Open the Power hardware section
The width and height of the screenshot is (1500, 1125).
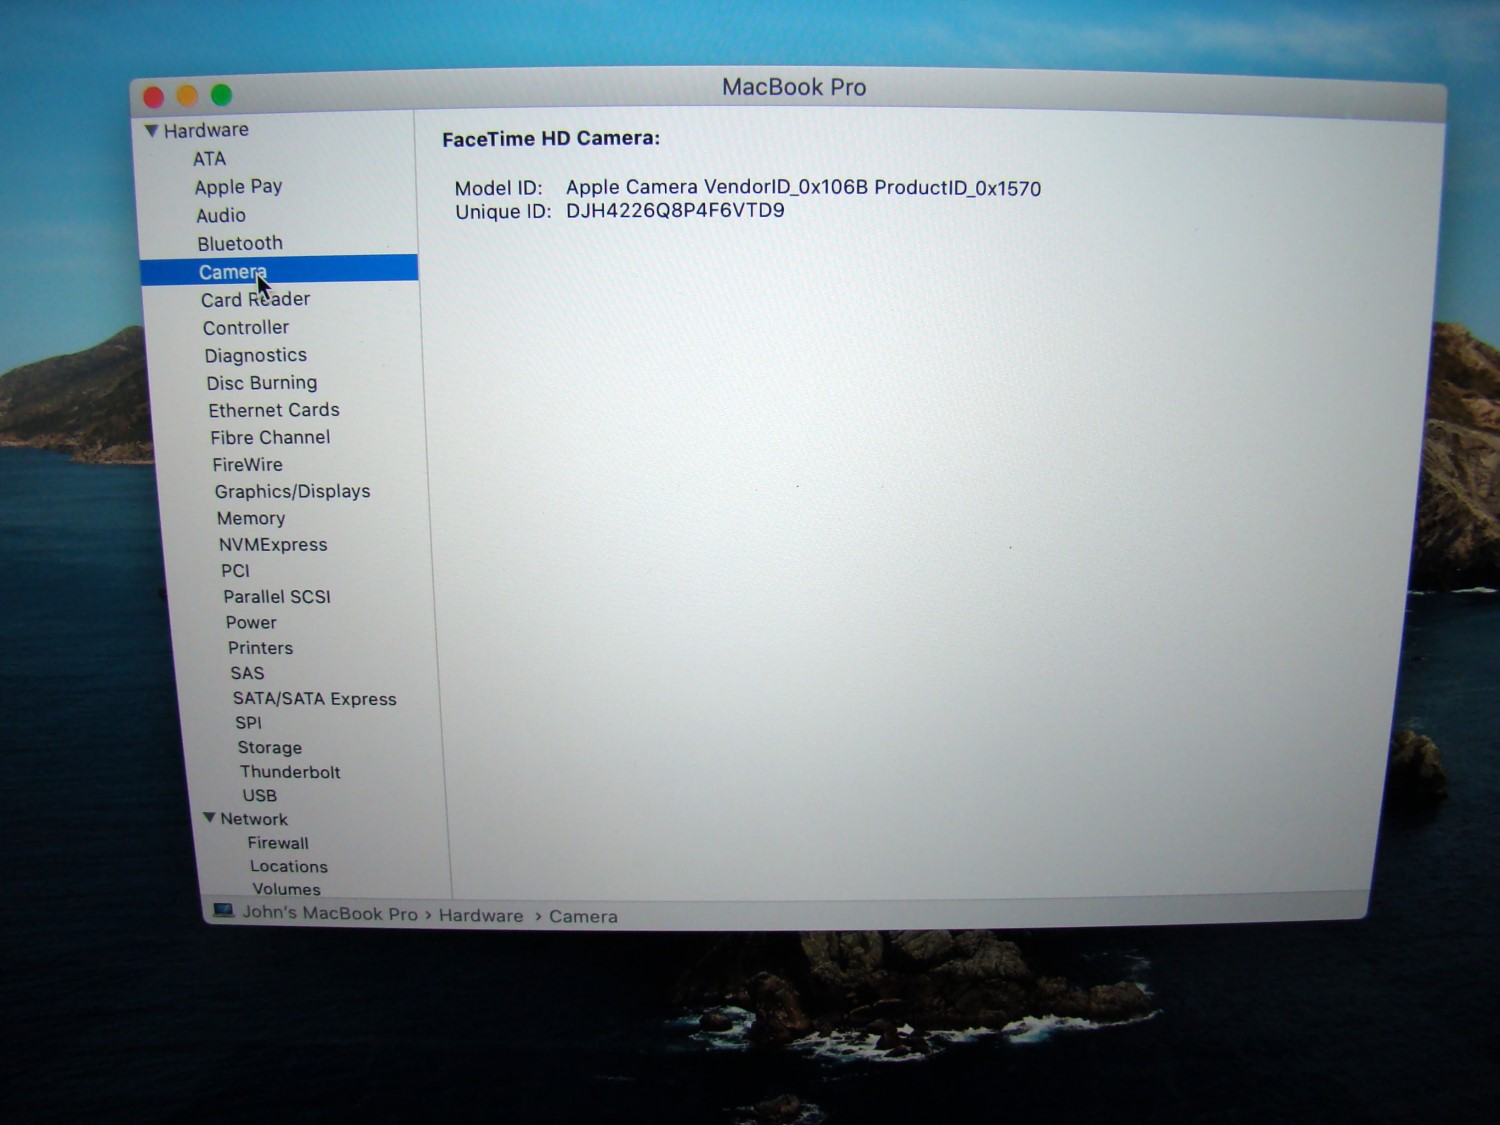click(x=251, y=623)
